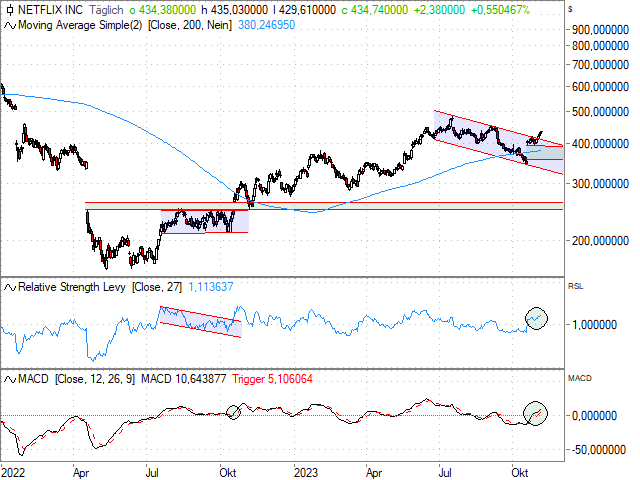Click the RSL value 1,113637

211,287
